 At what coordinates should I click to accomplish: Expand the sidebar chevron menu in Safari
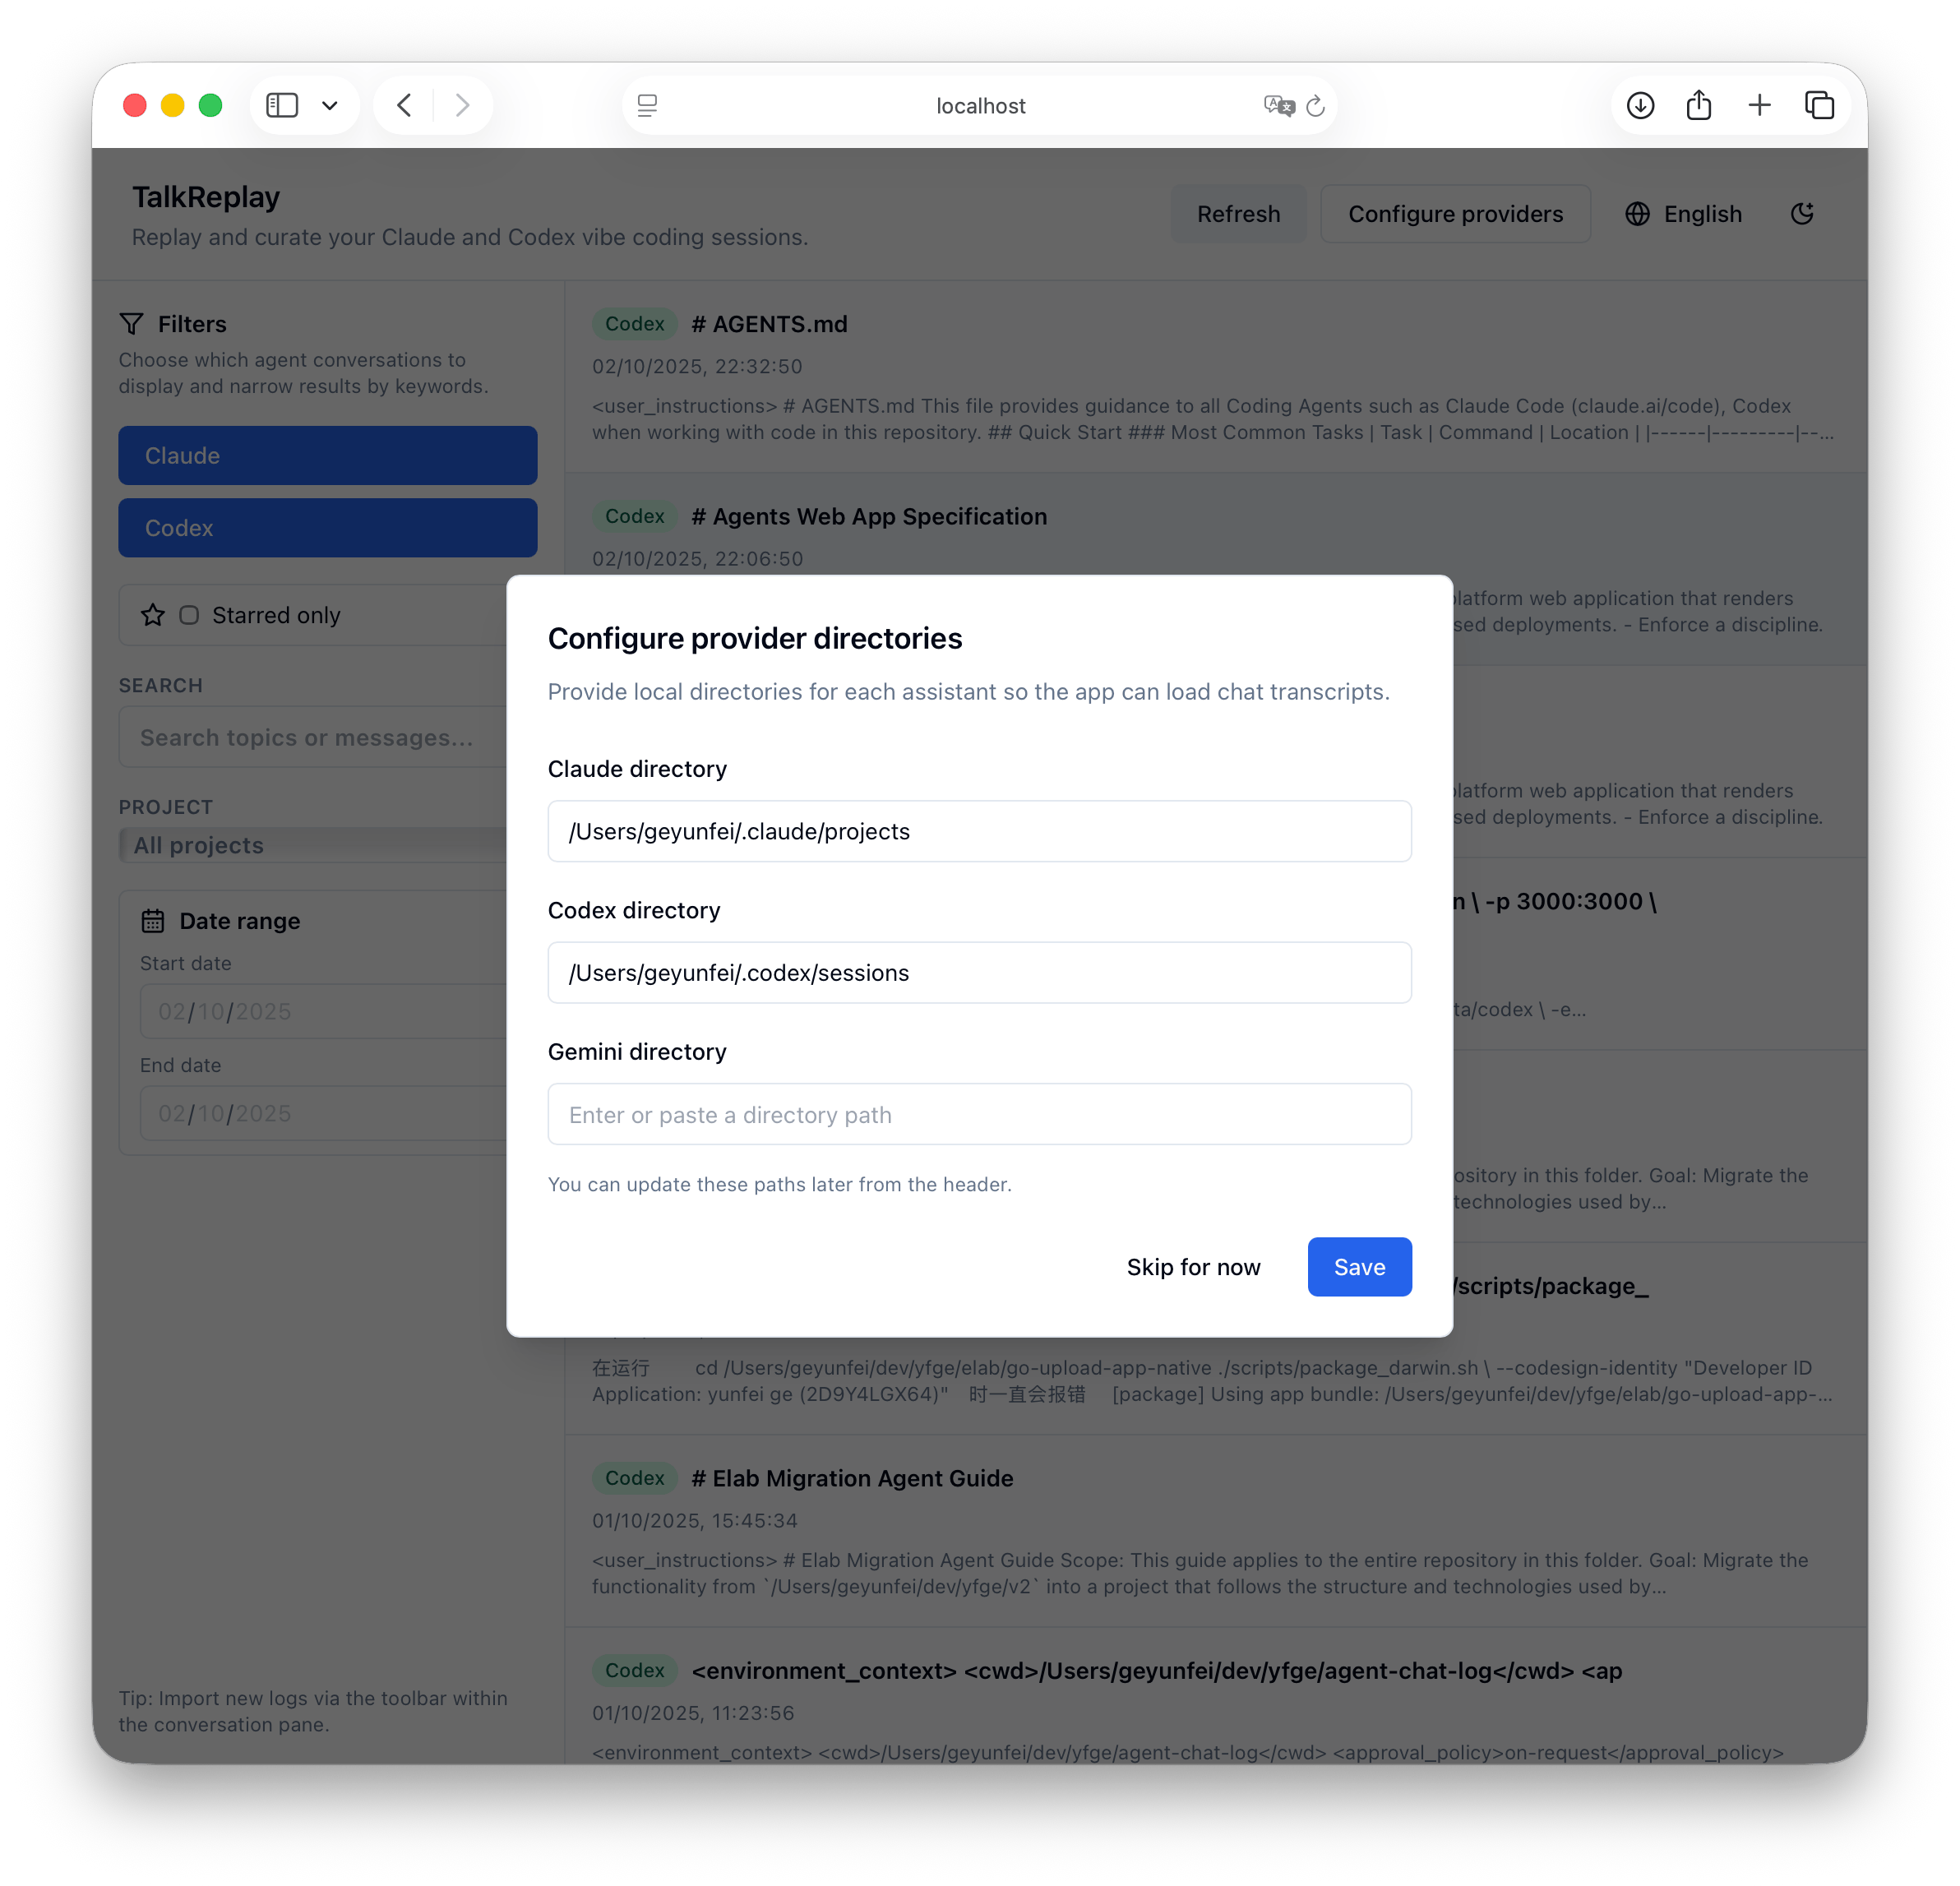pyautogui.click(x=330, y=105)
